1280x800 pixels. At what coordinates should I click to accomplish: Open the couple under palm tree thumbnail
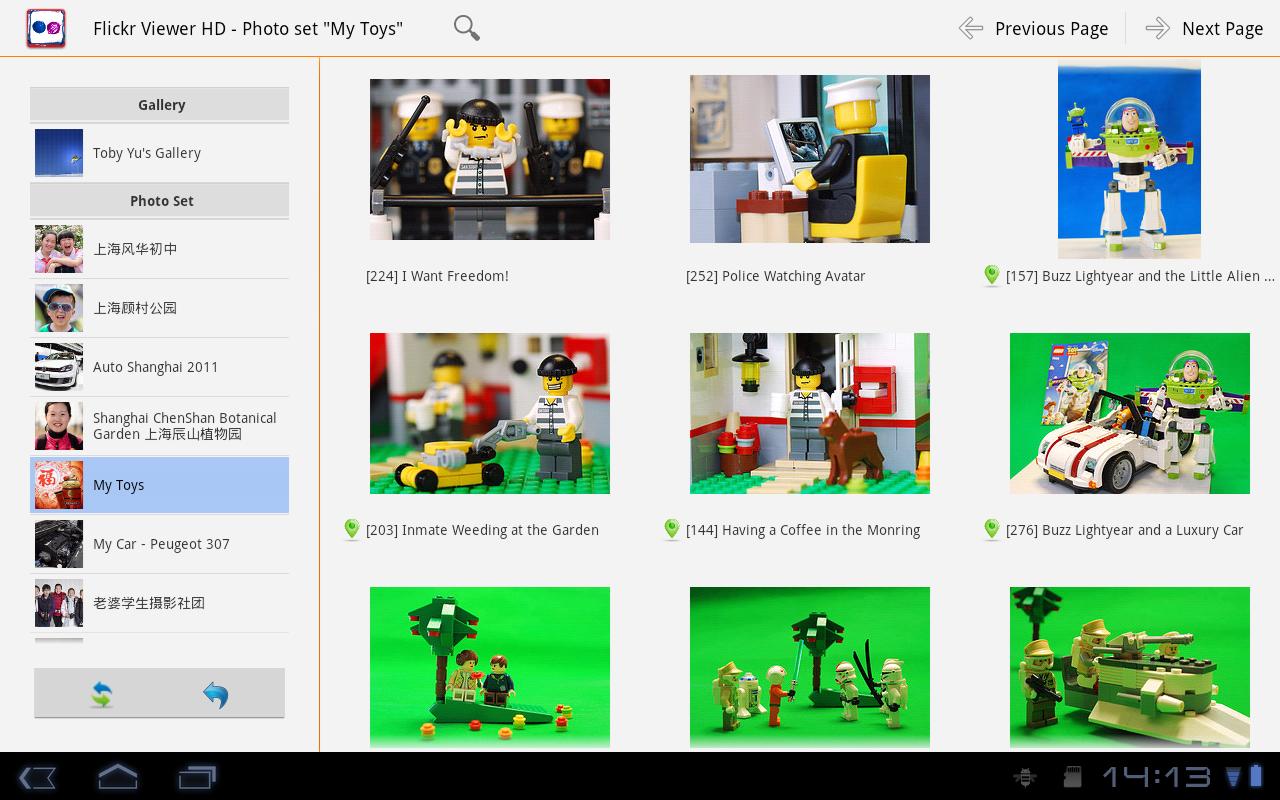point(490,667)
